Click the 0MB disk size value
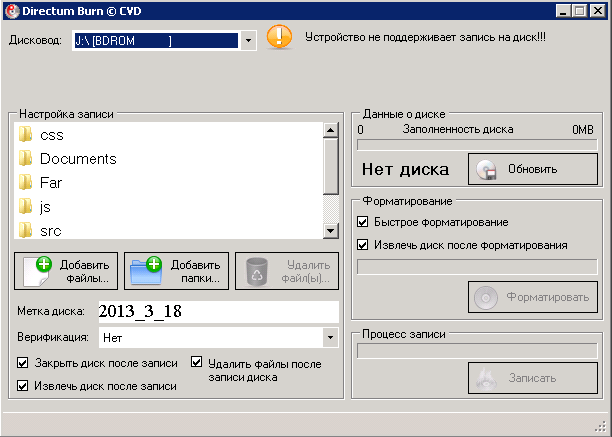 (583, 130)
